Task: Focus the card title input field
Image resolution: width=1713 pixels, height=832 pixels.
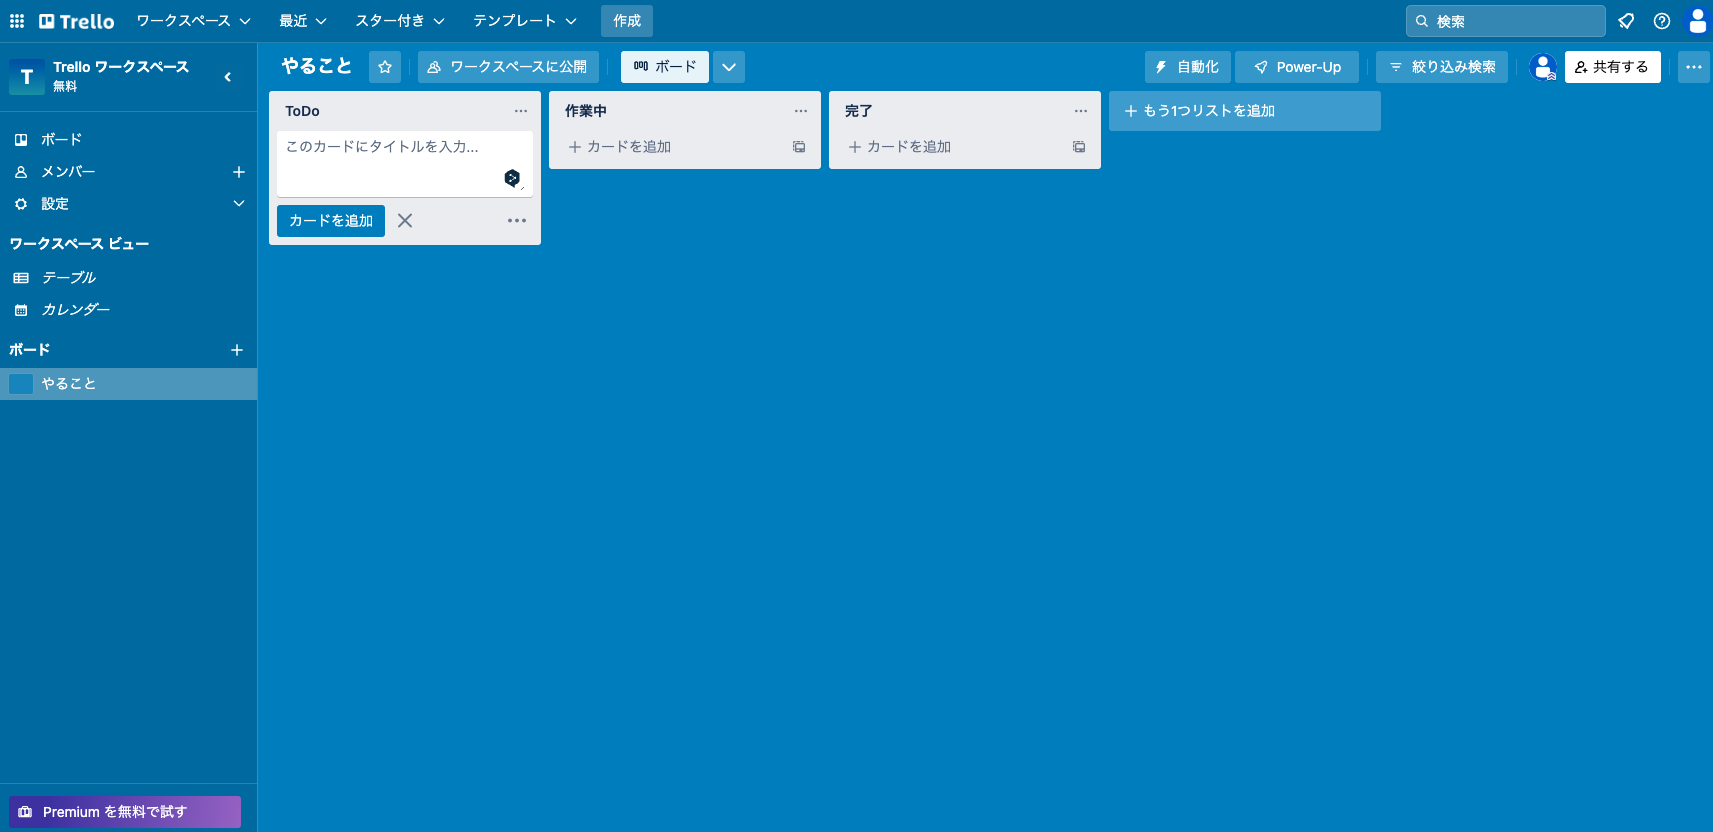Action: (405, 164)
